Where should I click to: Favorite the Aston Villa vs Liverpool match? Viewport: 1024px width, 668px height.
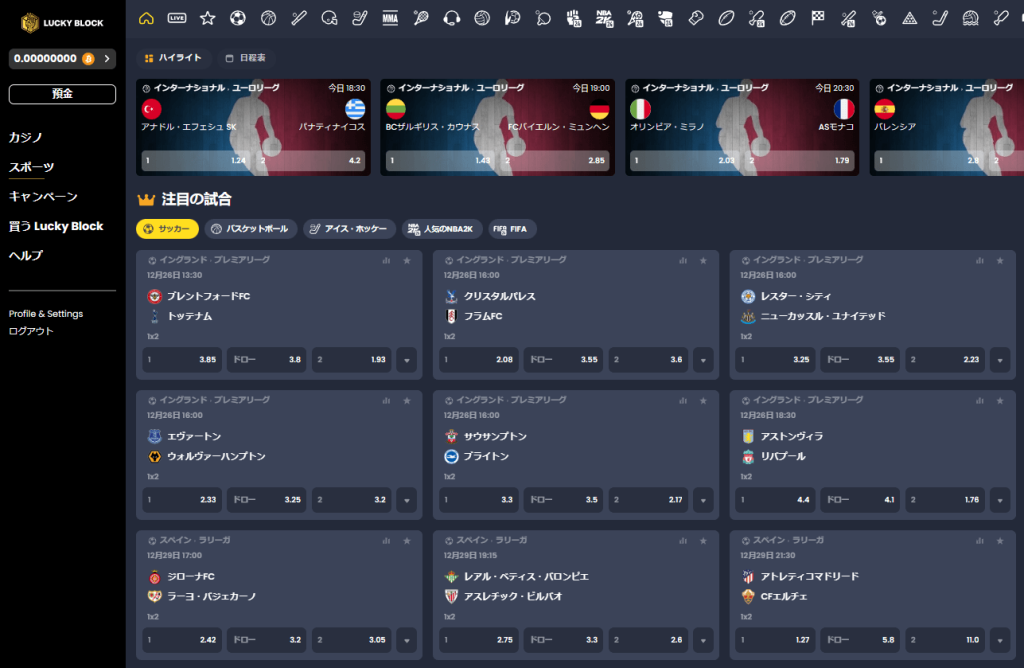coord(1000,401)
